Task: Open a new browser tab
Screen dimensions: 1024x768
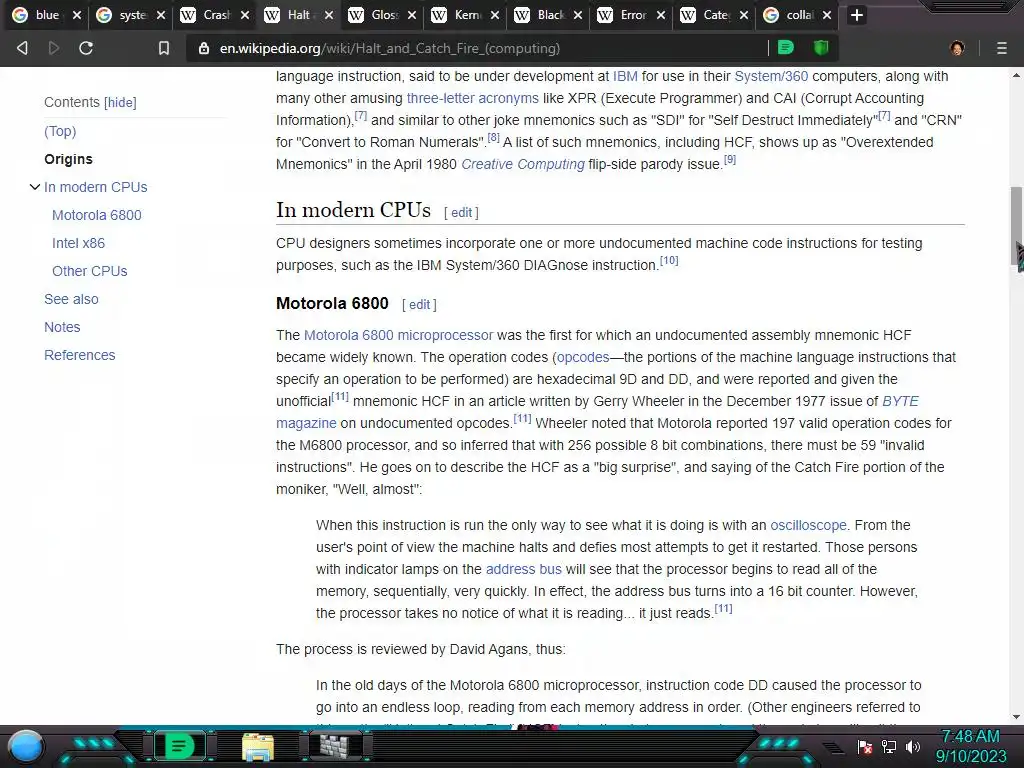Action: point(857,15)
